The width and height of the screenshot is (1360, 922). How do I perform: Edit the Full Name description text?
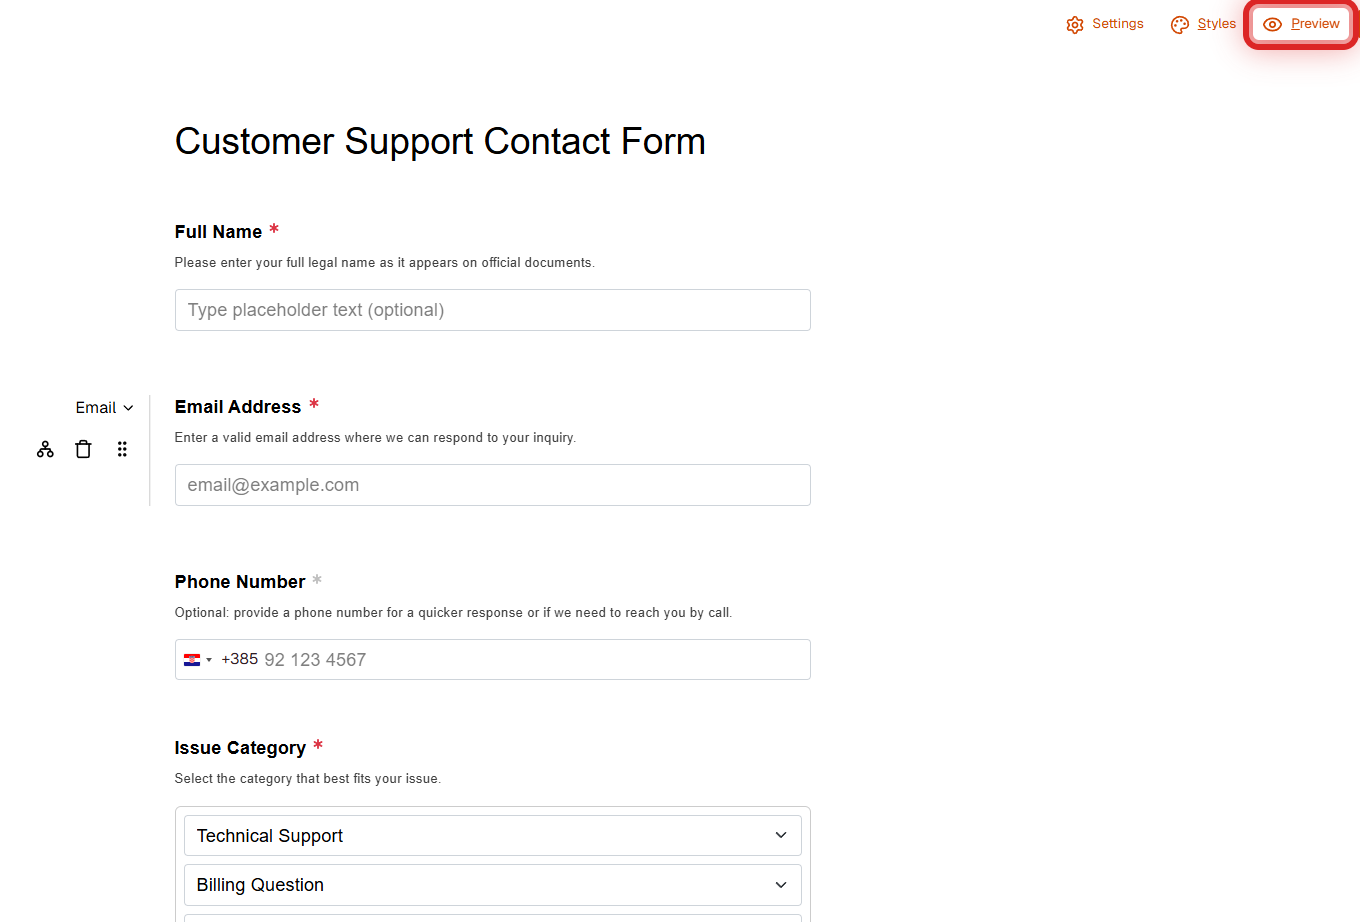pos(384,263)
